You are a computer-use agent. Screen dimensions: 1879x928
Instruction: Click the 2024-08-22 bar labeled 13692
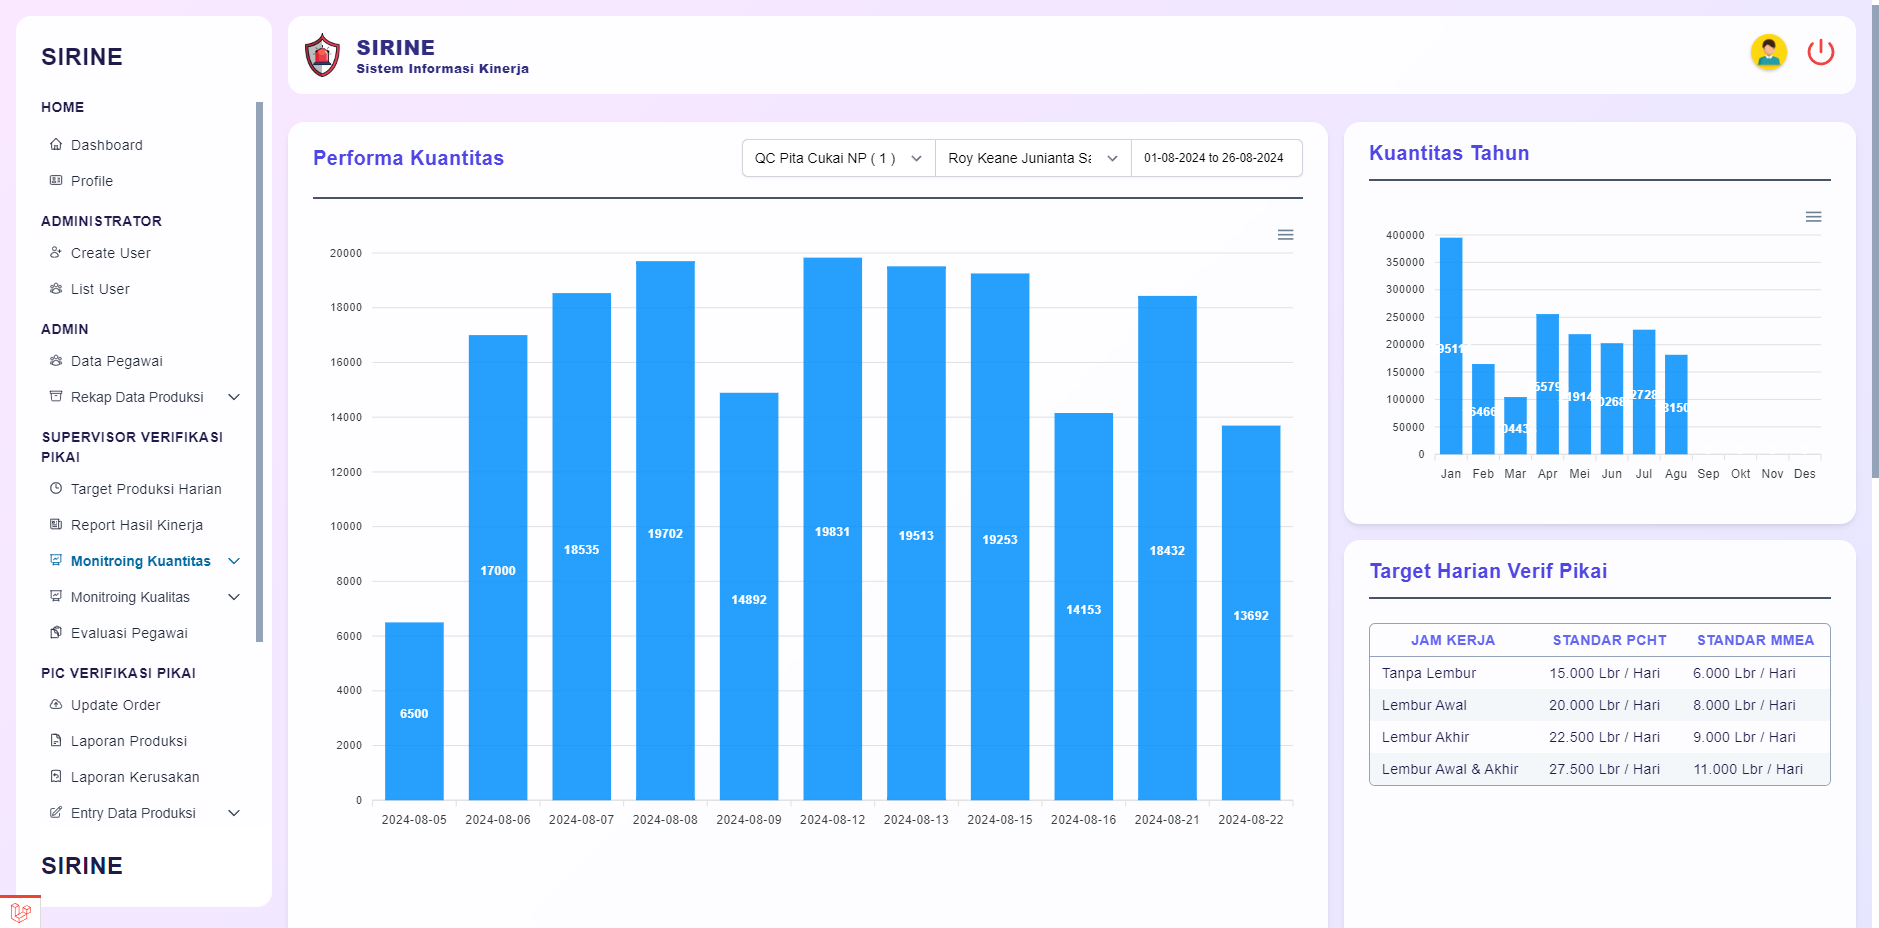tap(1250, 613)
